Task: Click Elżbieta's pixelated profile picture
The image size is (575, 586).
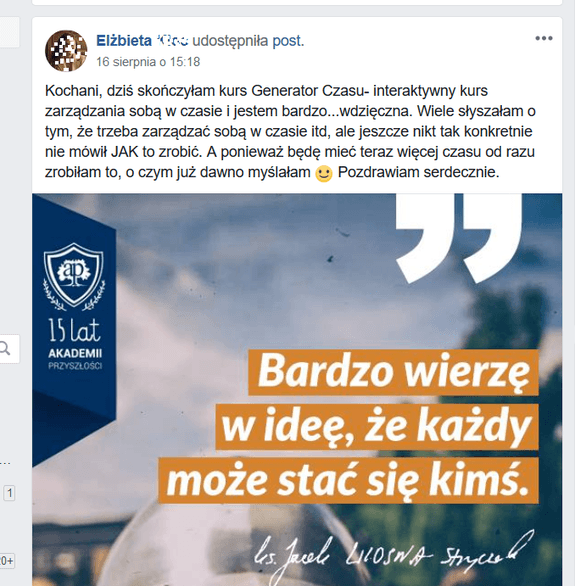Action: pos(66,50)
